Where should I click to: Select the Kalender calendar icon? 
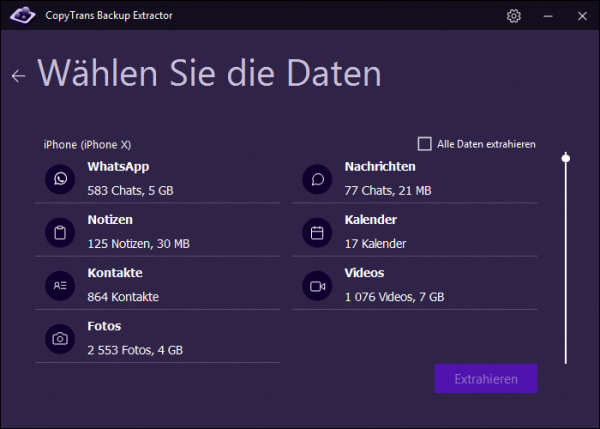(x=318, y=232)
